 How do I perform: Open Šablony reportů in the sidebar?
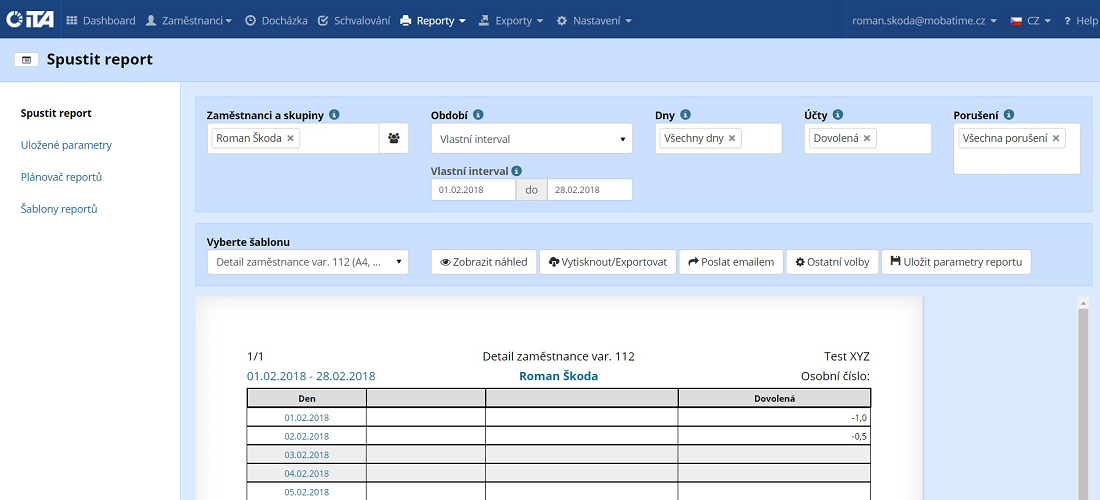tap(61, 209)
